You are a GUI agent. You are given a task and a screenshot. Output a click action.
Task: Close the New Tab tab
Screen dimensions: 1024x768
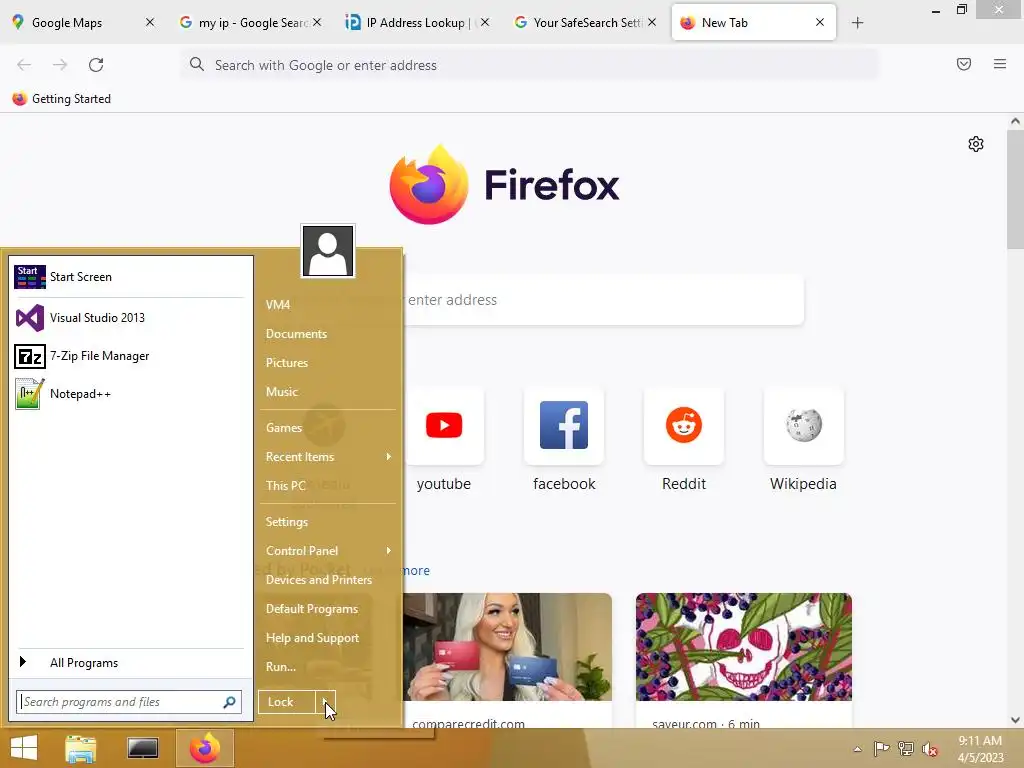pyautogui.click(x=820, y=23)
